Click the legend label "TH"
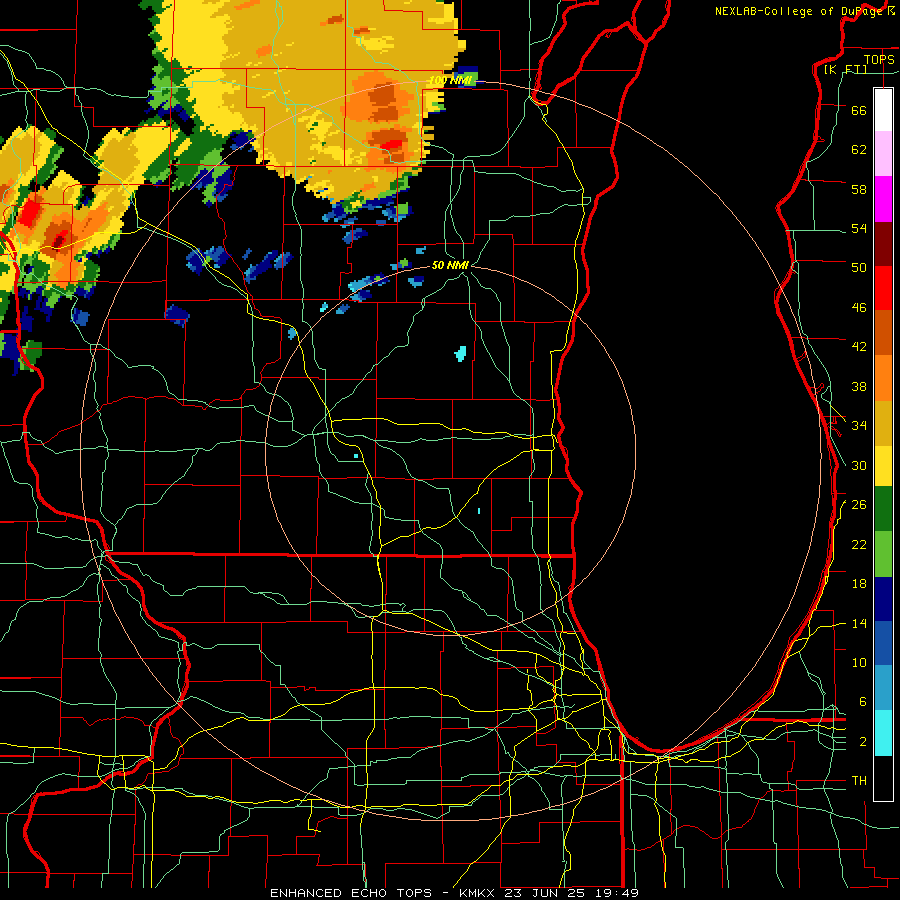Screen dimensions: 900x900 (x=859, y=781)
